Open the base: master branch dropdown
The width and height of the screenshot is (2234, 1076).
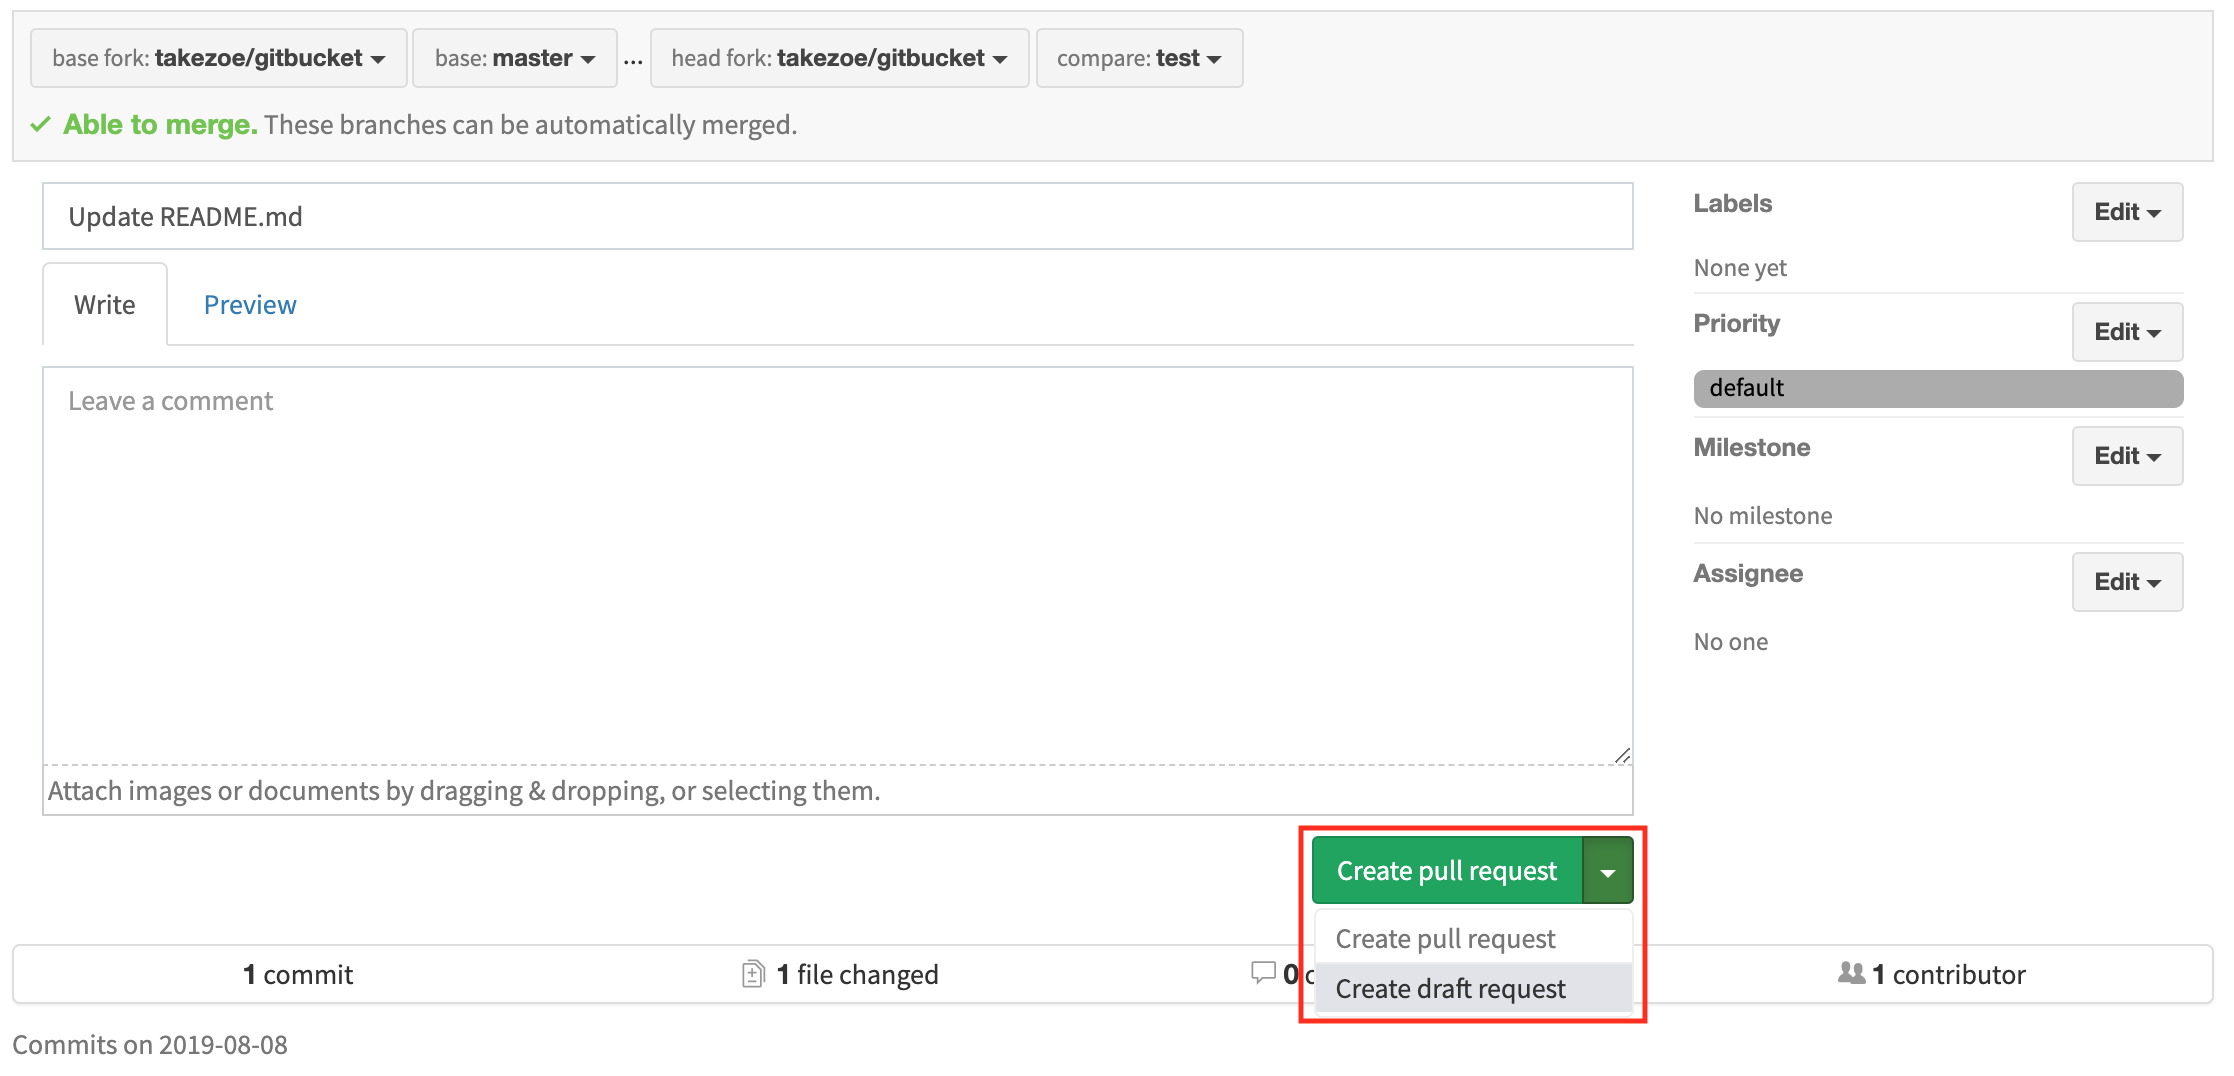515,58
